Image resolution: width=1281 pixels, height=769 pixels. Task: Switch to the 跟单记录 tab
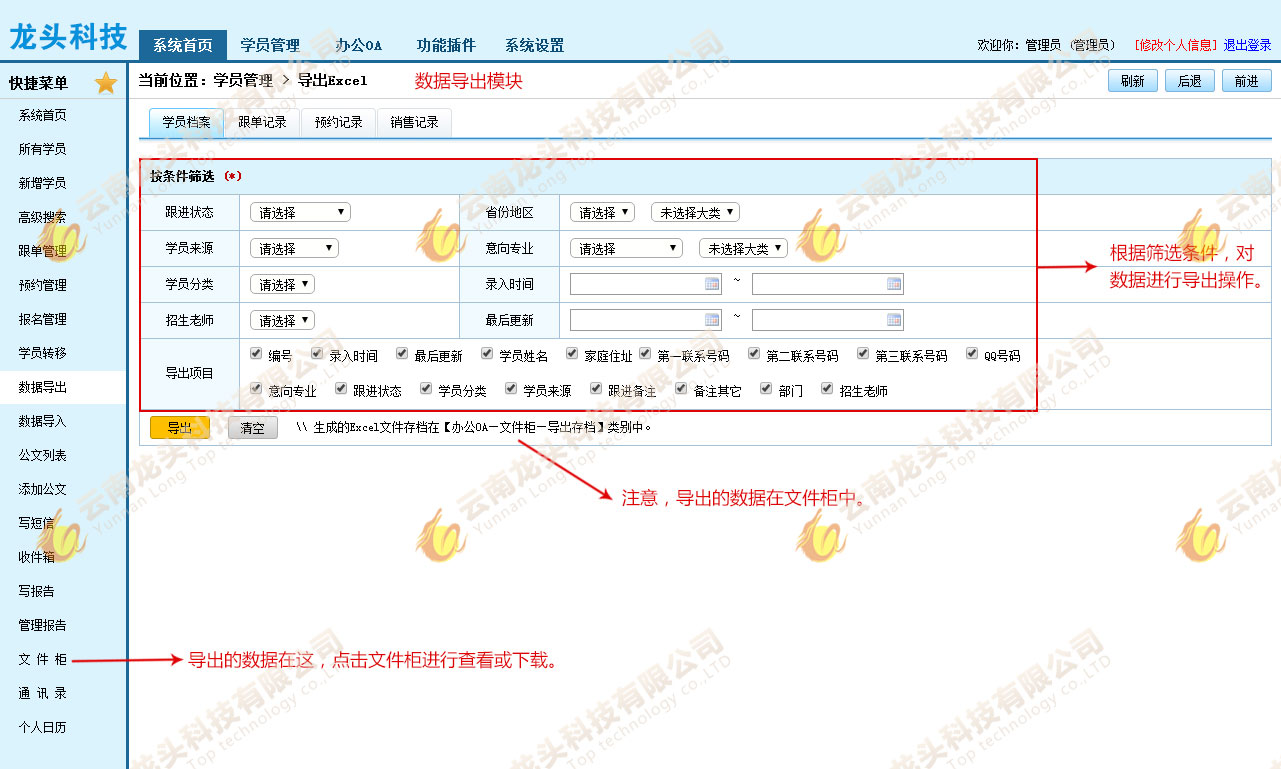[x=262, y=122]
